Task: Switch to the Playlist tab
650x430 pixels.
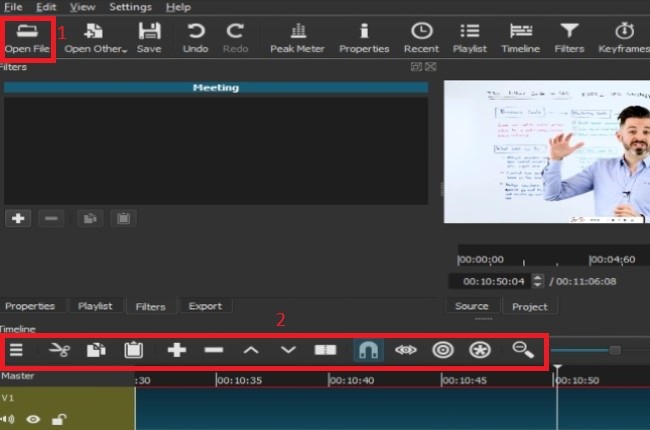Action: pos(95,306)
